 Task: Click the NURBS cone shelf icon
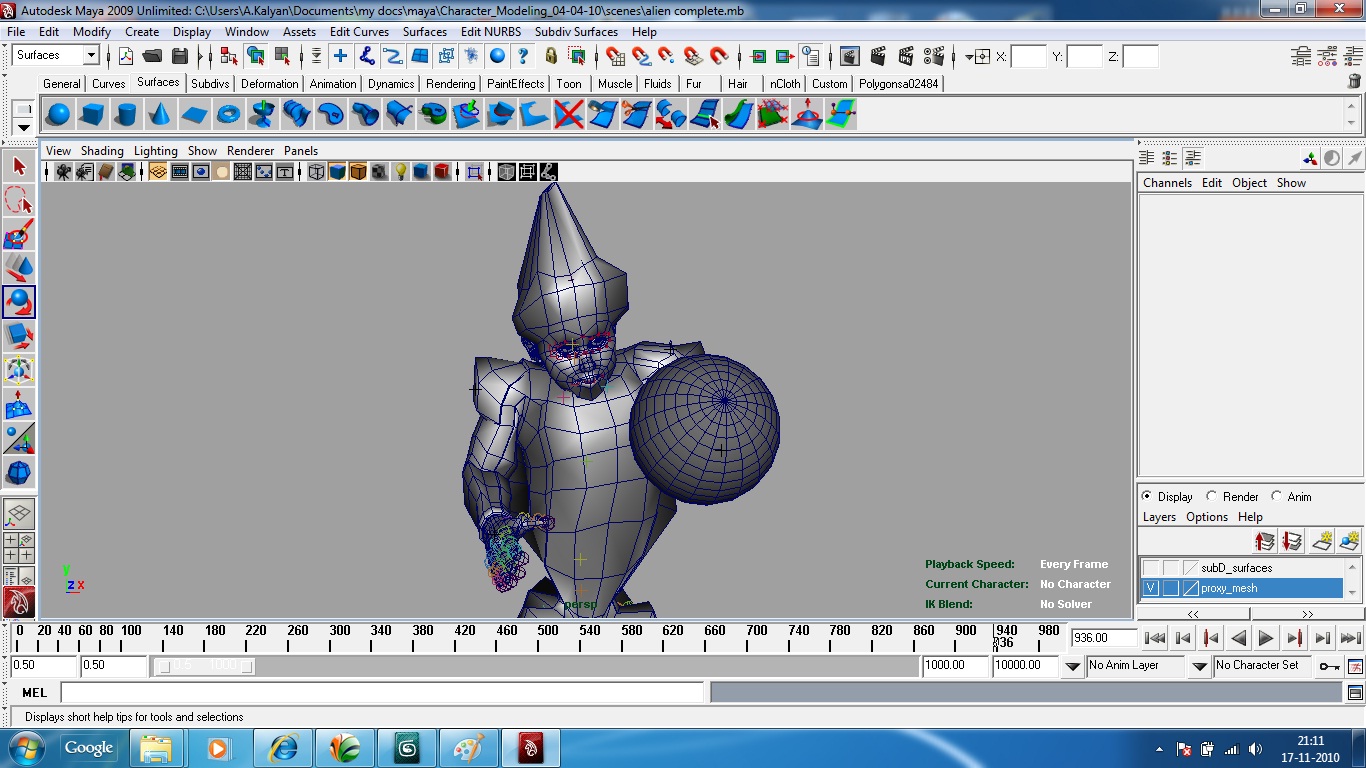coord(160,115)
